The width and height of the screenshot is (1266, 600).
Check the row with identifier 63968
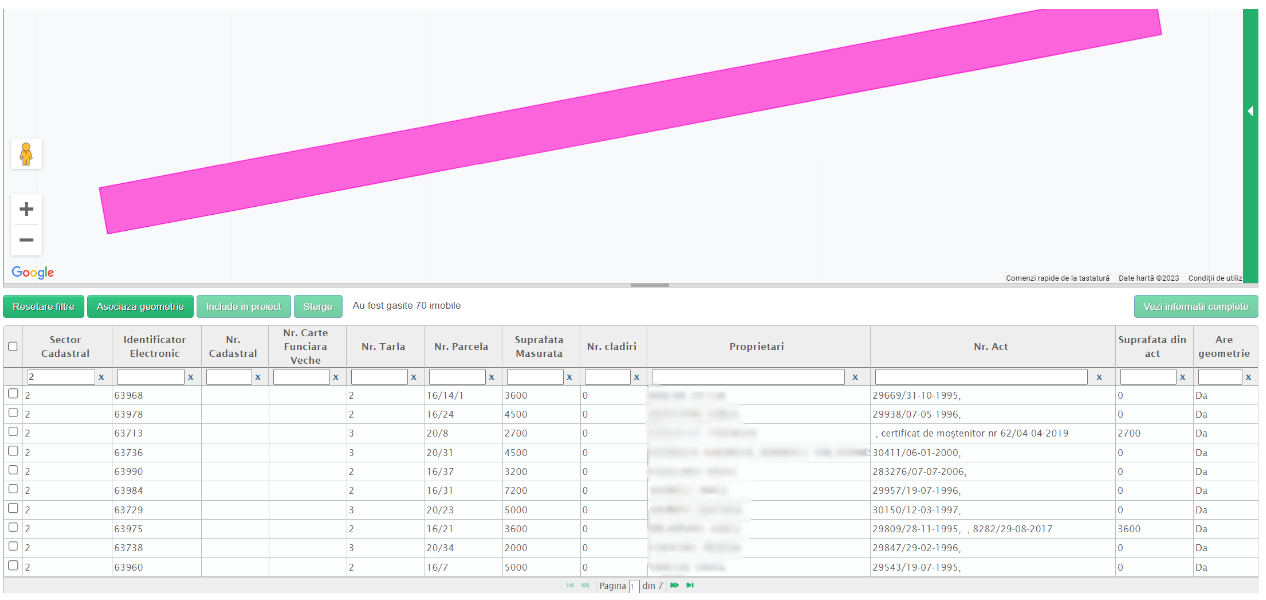(13, 394)
